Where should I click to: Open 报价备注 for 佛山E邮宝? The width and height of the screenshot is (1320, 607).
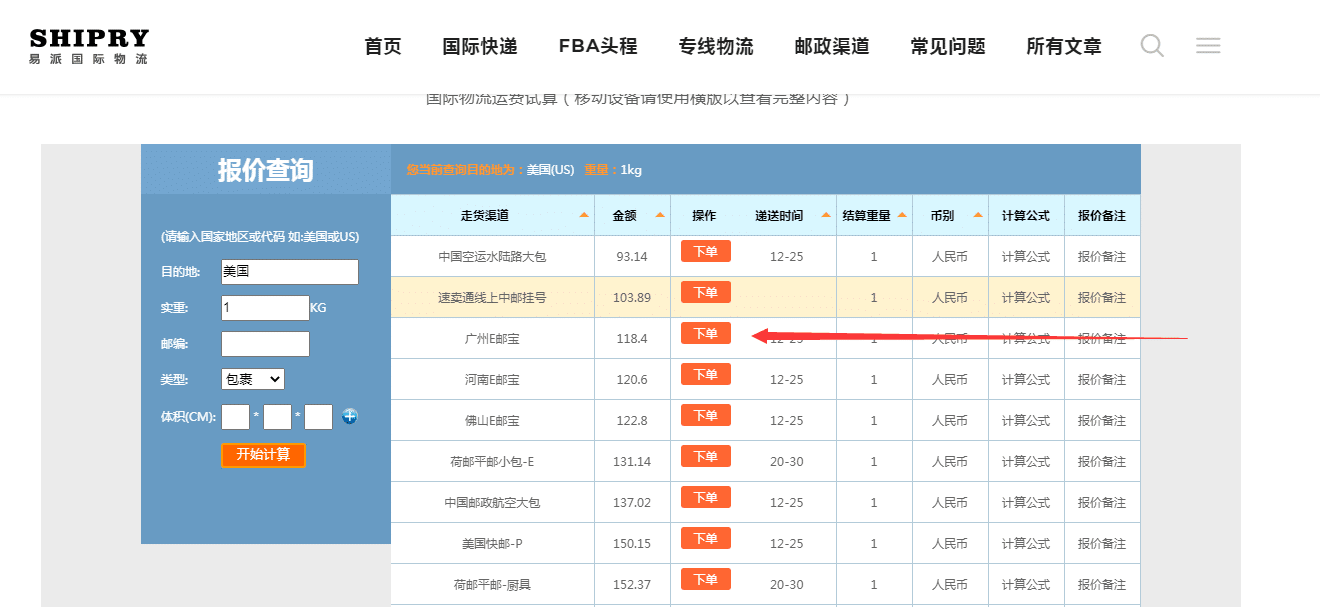click(1102, 421)
